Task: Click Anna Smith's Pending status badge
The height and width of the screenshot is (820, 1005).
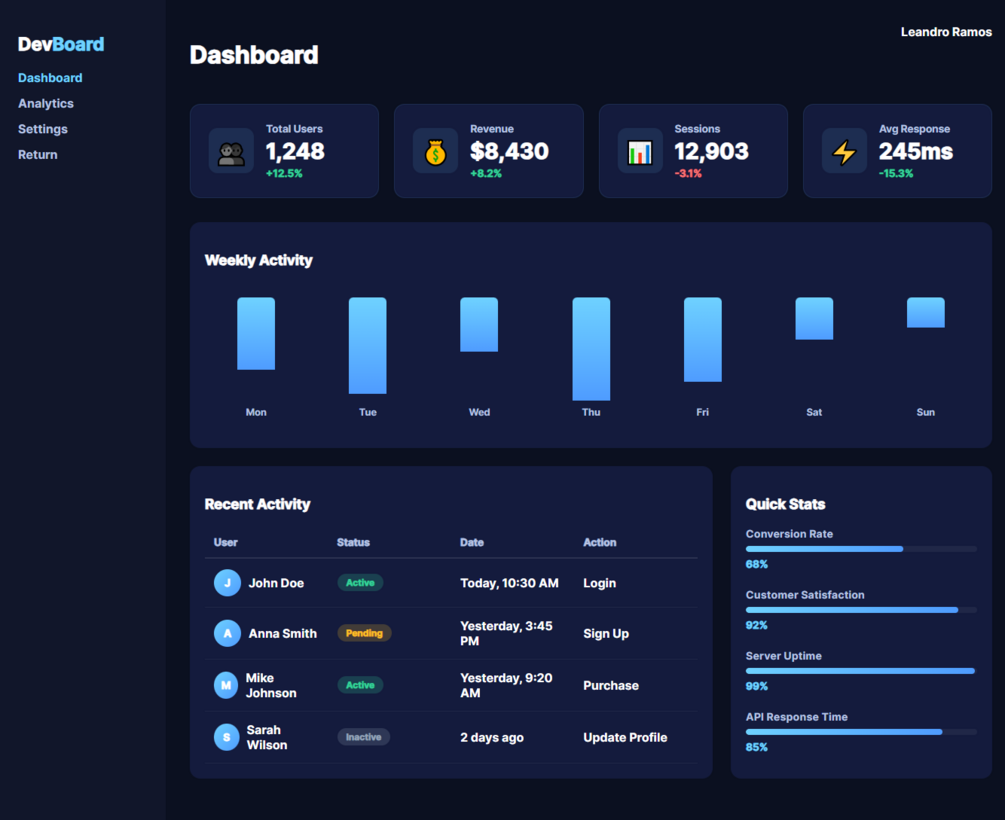Action: (364, 633)
